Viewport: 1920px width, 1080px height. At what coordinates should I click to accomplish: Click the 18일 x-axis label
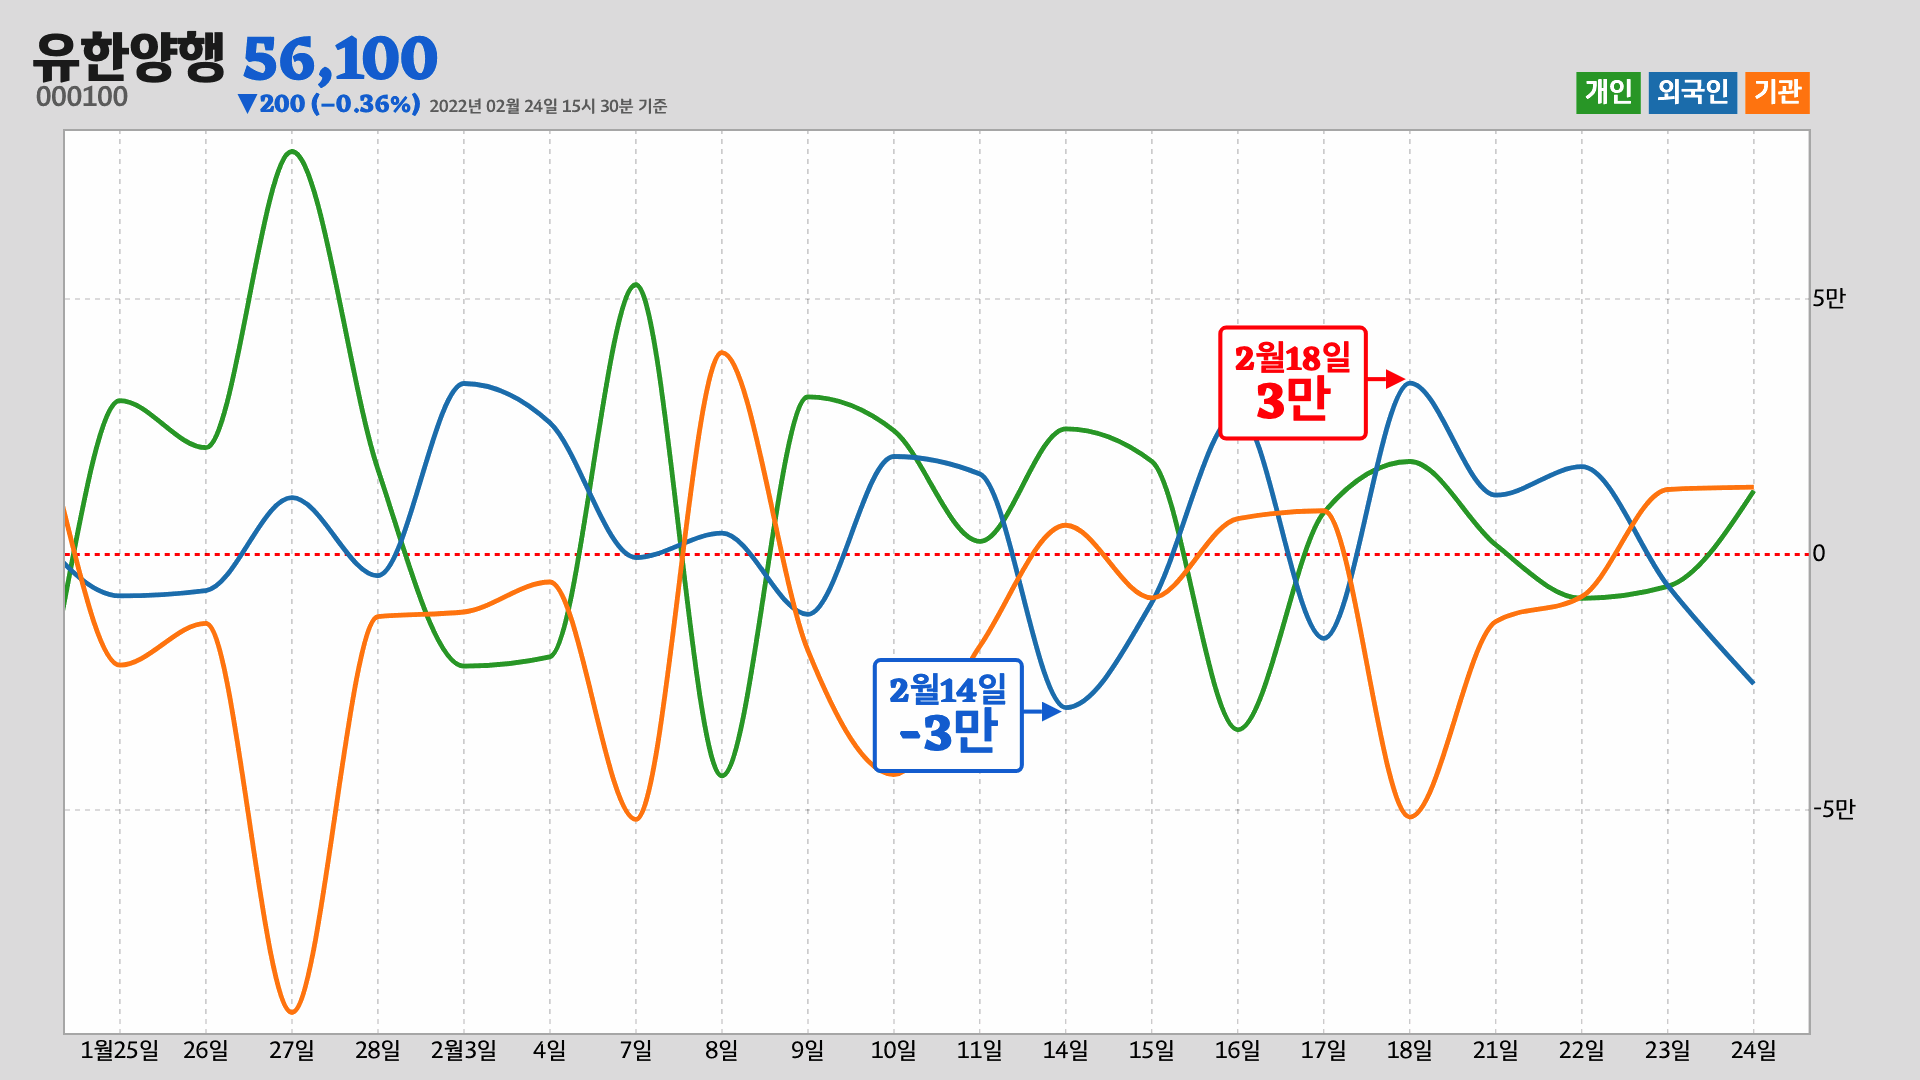(1410, 1050)
